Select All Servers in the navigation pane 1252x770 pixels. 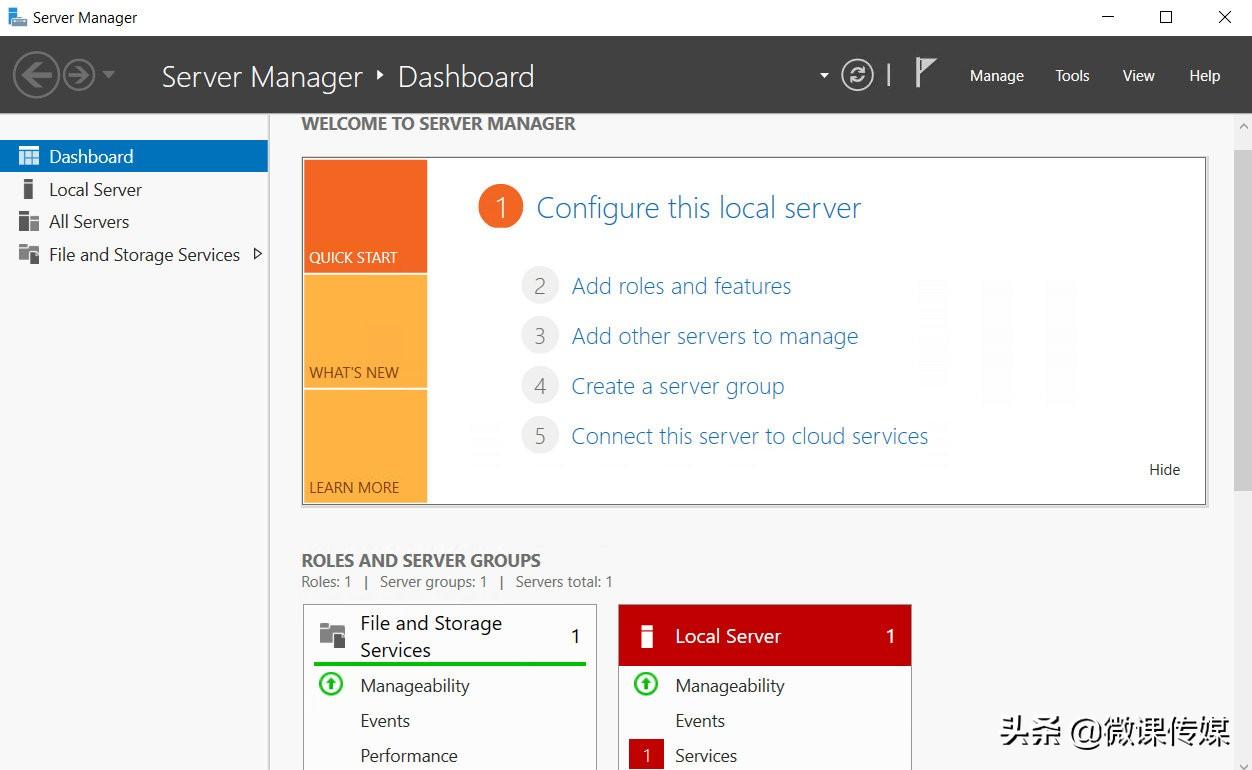coord(134,221)
